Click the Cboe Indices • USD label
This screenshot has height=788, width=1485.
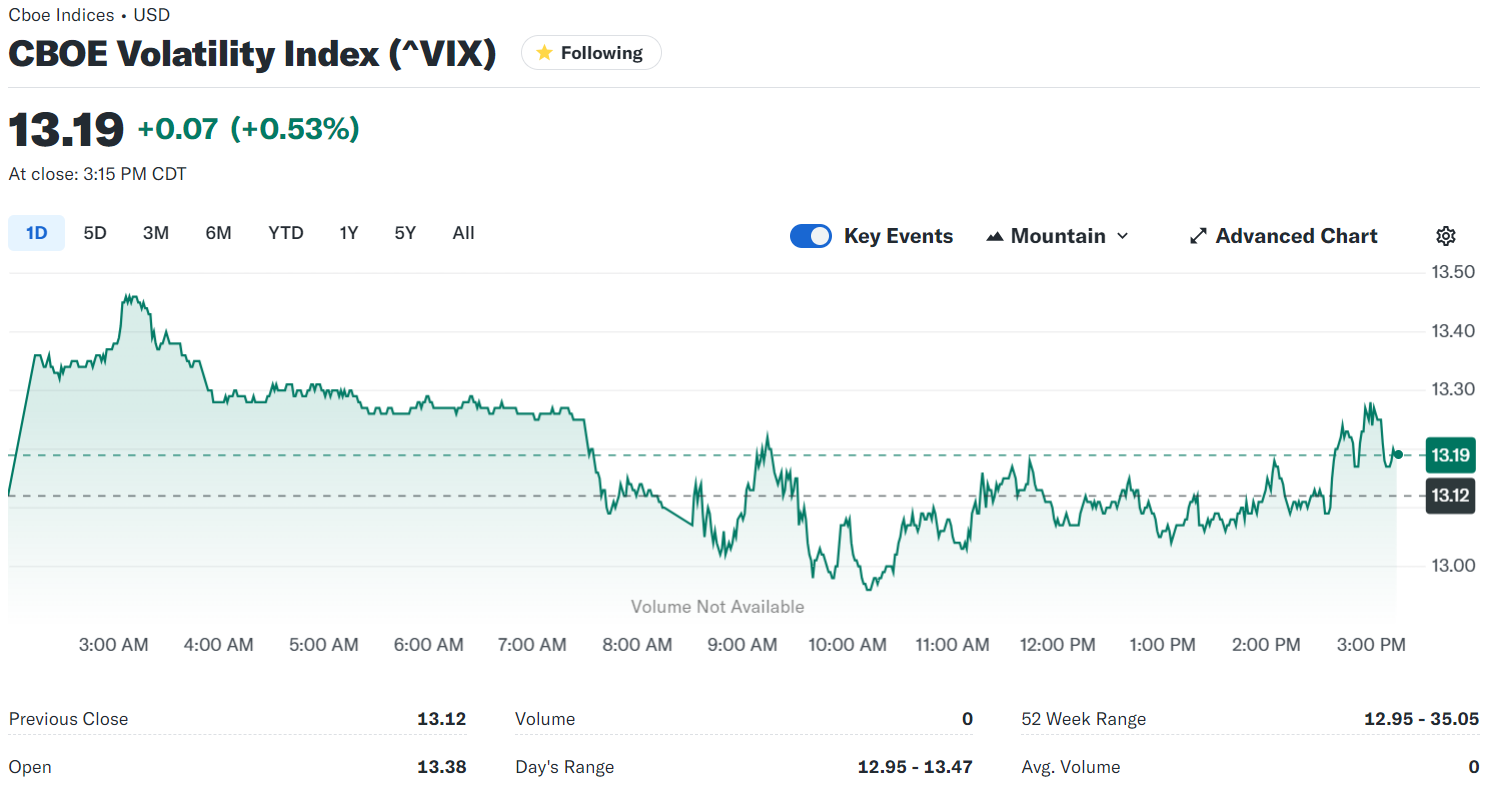tap(90, 15)
